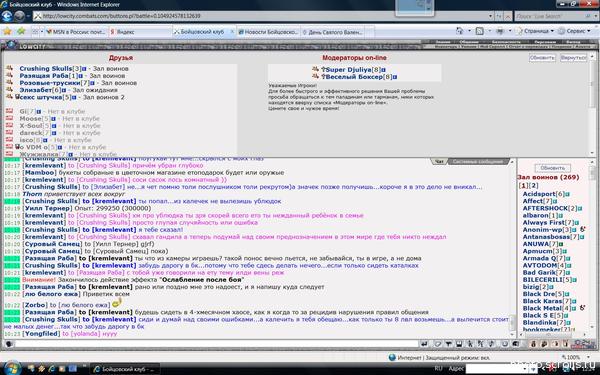Switch to Новости Бойцовского tab
The image size is (600, 375).
pos(268,32)
